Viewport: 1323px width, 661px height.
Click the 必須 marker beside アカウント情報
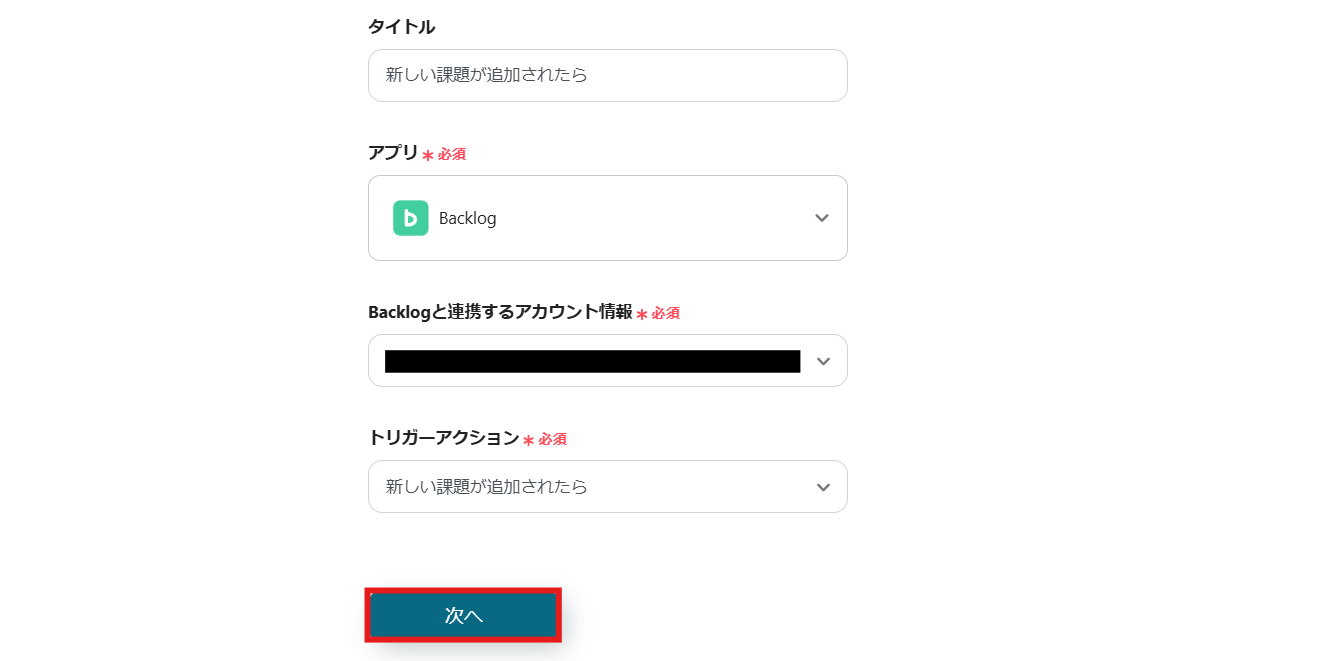click(666, 313)
